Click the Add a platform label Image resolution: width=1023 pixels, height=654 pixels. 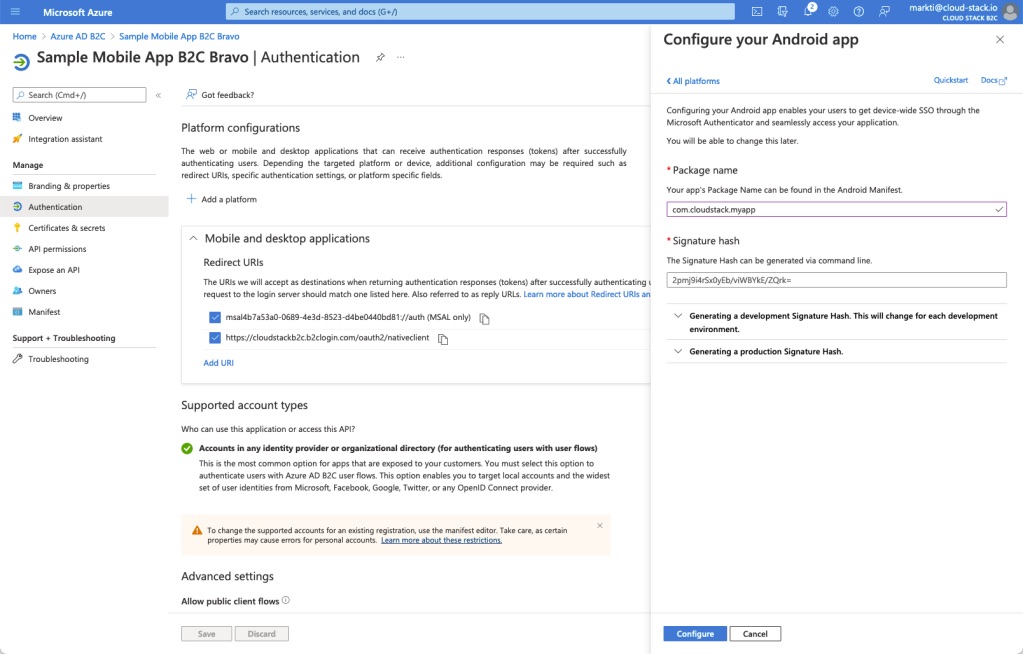click(229, 199)
